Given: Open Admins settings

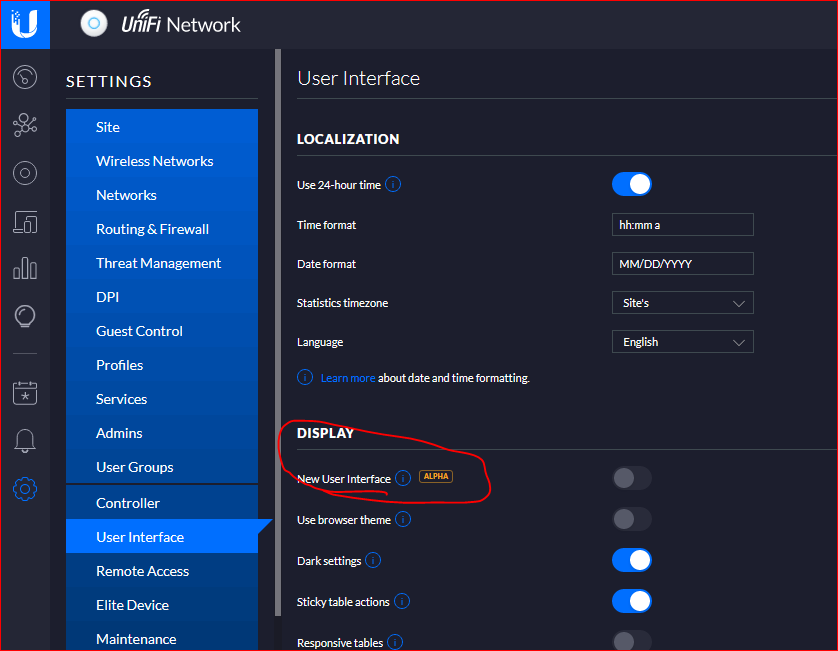Looking at the screenshot, I should tap(162, 433).
